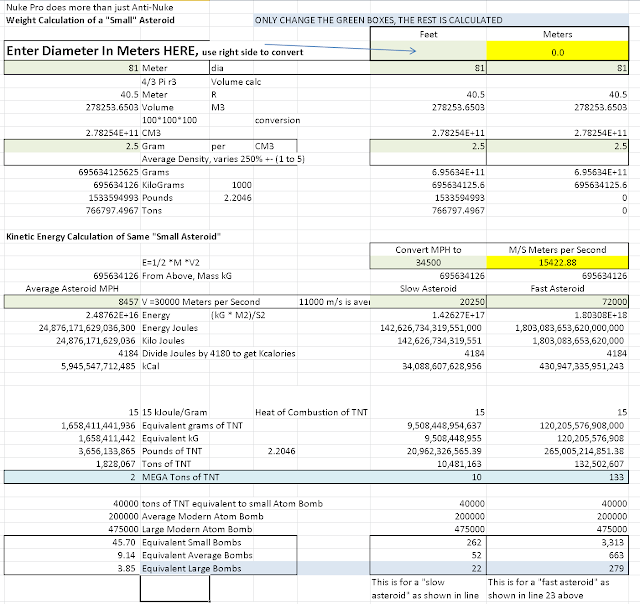Click the 'Kinetic Energy Calculation' heading cell
Viewport: 640px width, 604px height.
pos(113,236)
